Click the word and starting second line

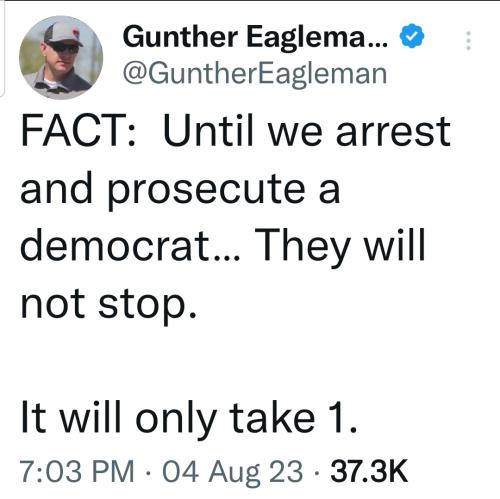(56, 188)
